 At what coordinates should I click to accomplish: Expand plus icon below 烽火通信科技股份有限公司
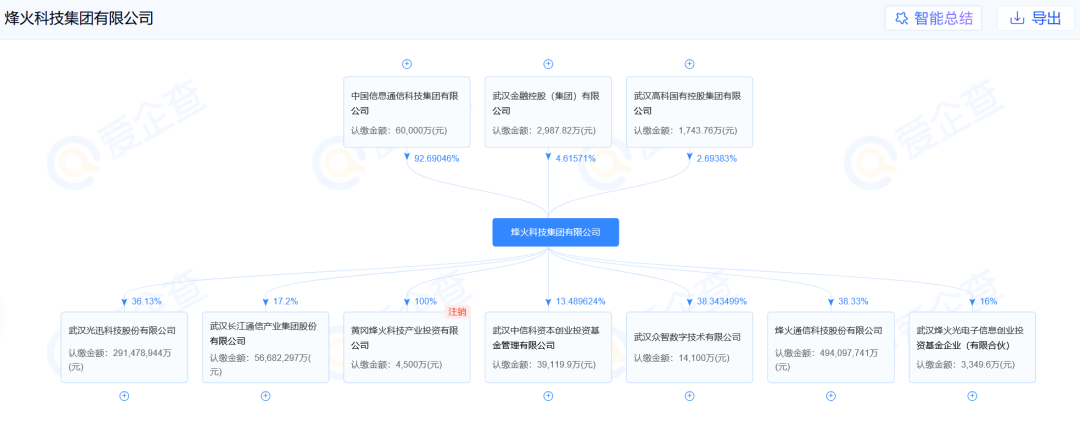pos(830,396)
